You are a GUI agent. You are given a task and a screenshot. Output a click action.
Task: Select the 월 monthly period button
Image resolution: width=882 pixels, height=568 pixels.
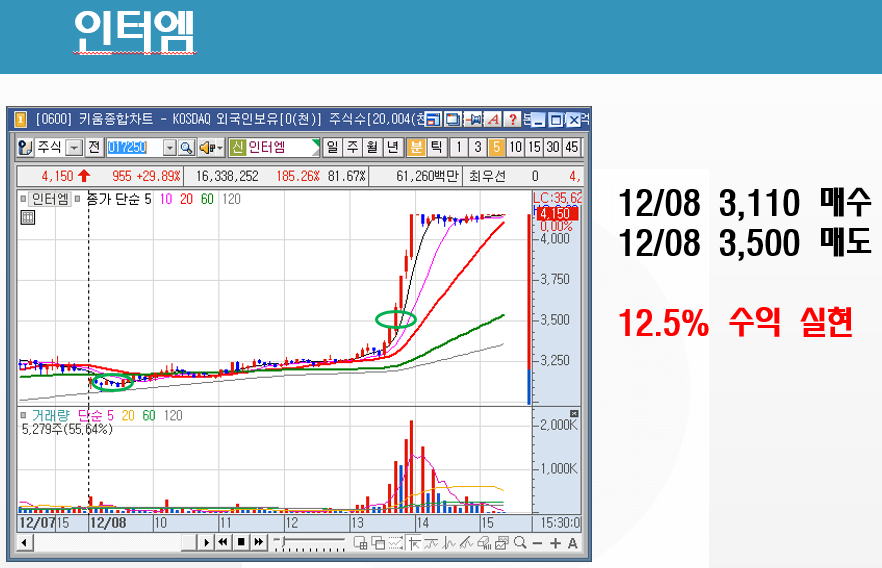tap(372, 147)
